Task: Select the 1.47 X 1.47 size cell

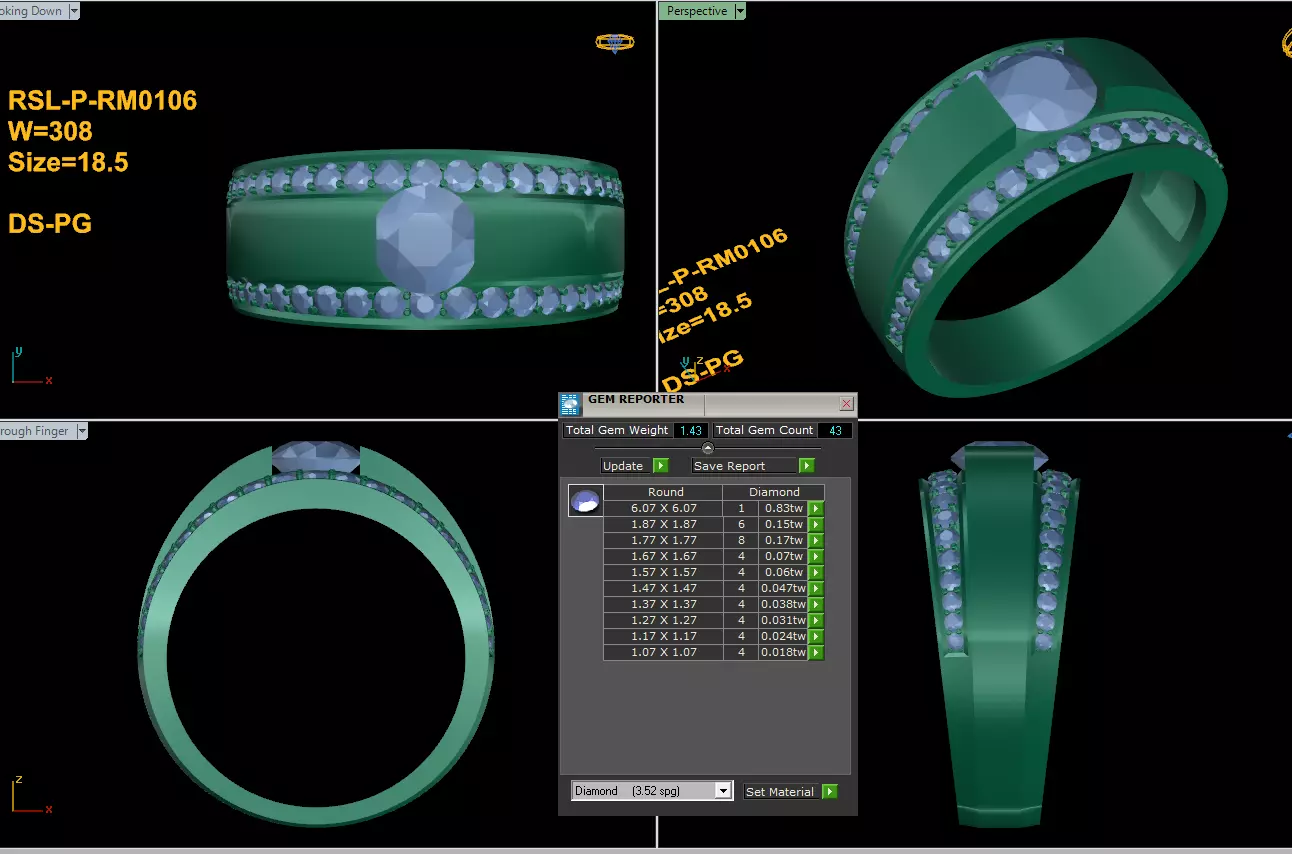Action: [663, 588]
